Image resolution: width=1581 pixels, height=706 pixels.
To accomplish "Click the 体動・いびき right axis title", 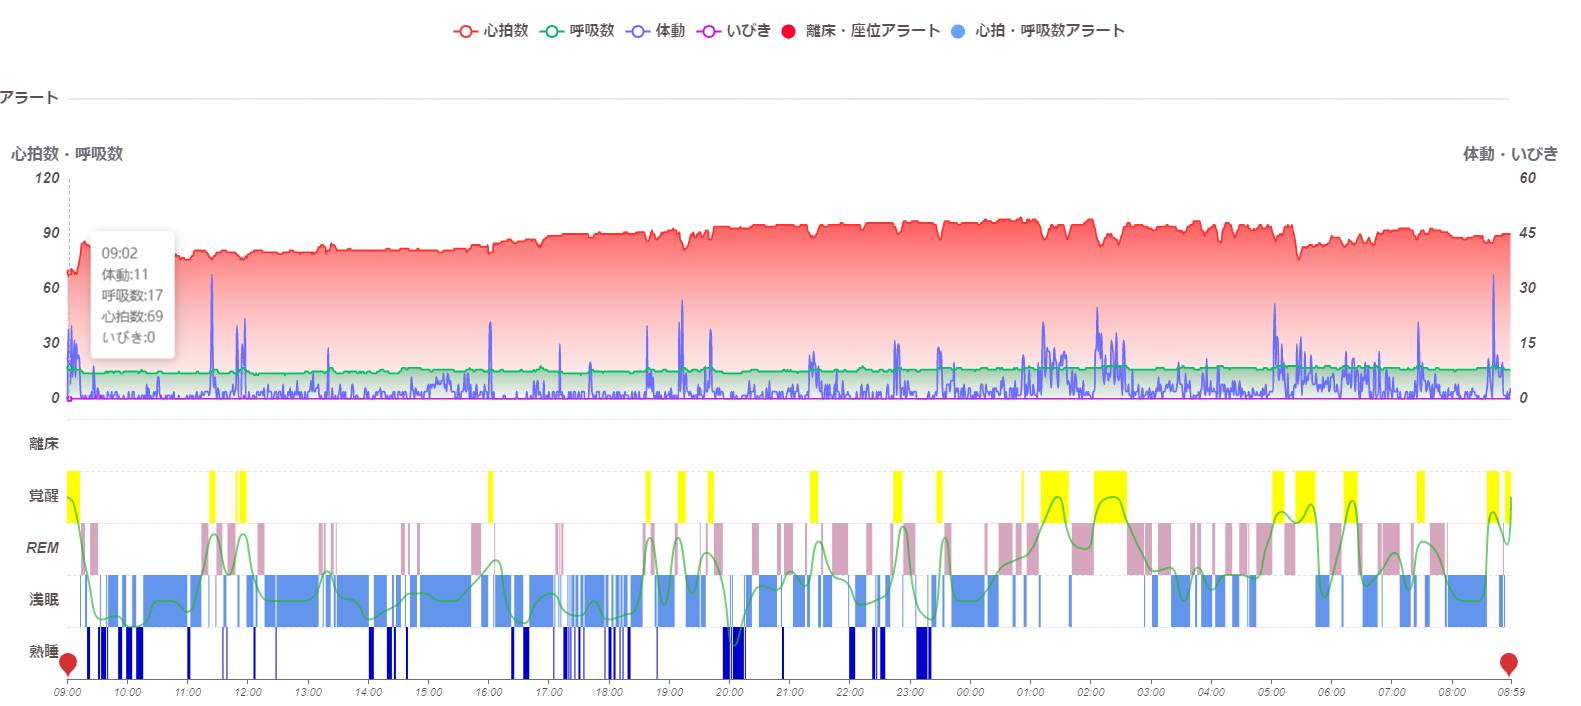I will (x=1510, y=154).
